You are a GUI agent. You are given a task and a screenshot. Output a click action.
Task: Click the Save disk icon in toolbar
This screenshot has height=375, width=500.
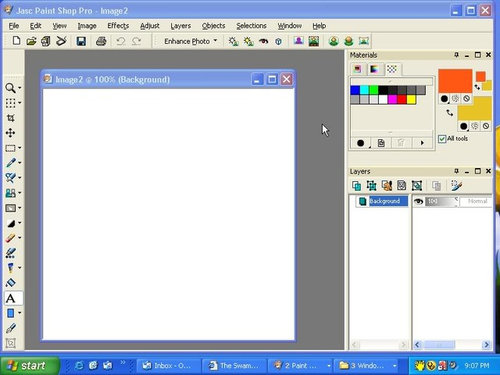81,41
